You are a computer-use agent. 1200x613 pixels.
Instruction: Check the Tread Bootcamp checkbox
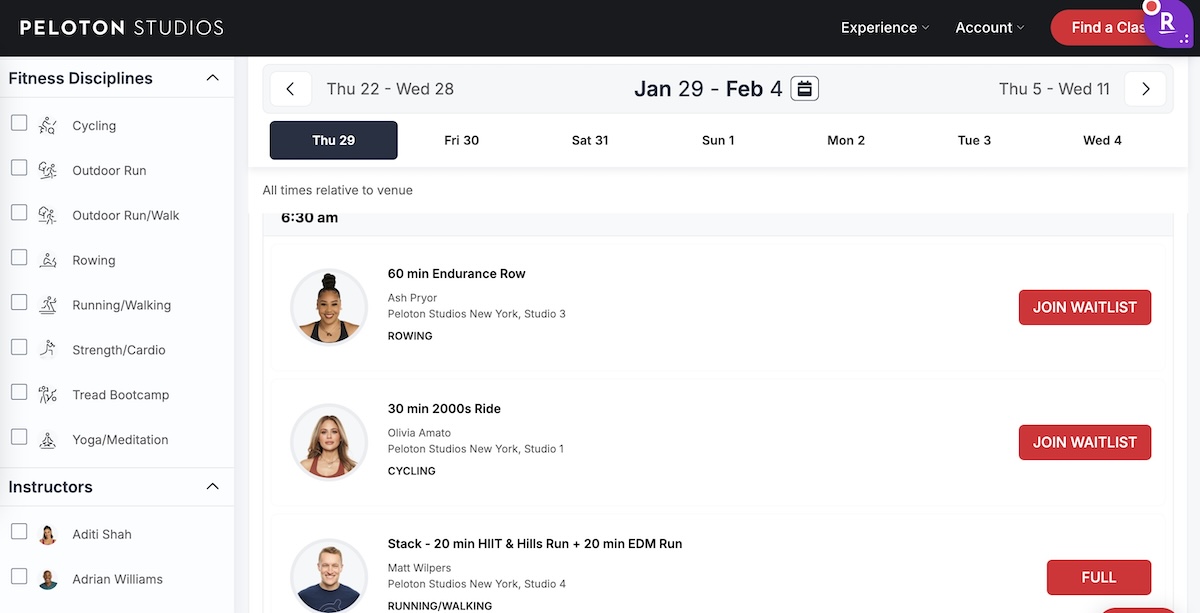point(19,392)
